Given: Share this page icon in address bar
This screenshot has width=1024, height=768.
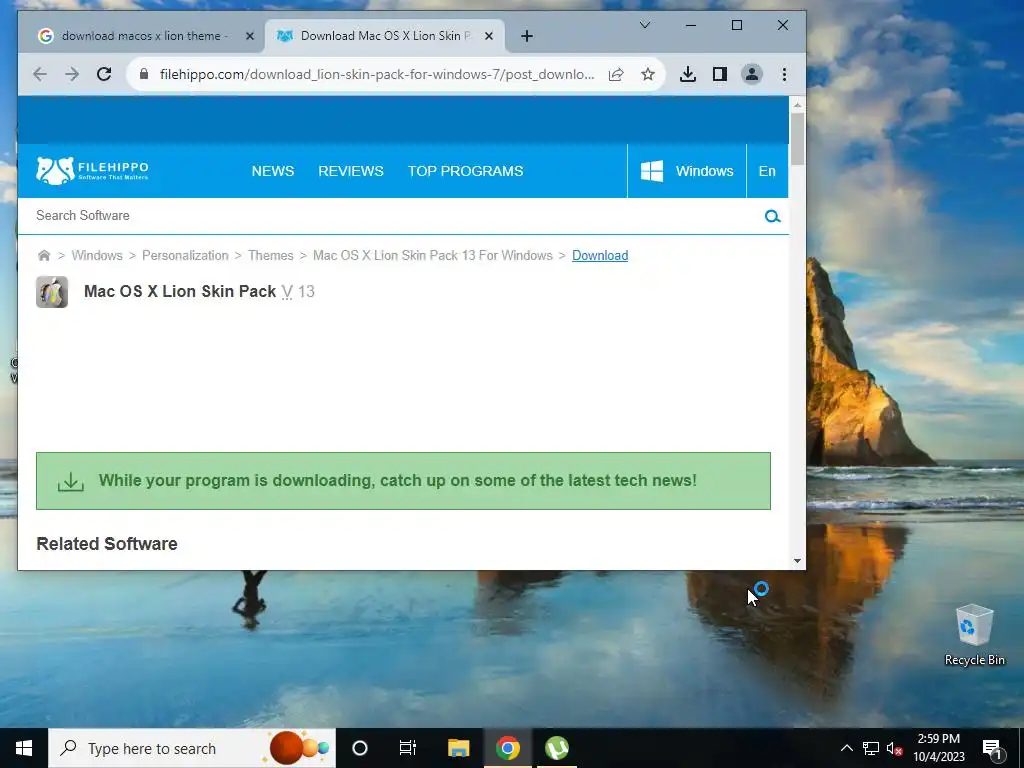Looking at the screenshot, I should point(616,74).
